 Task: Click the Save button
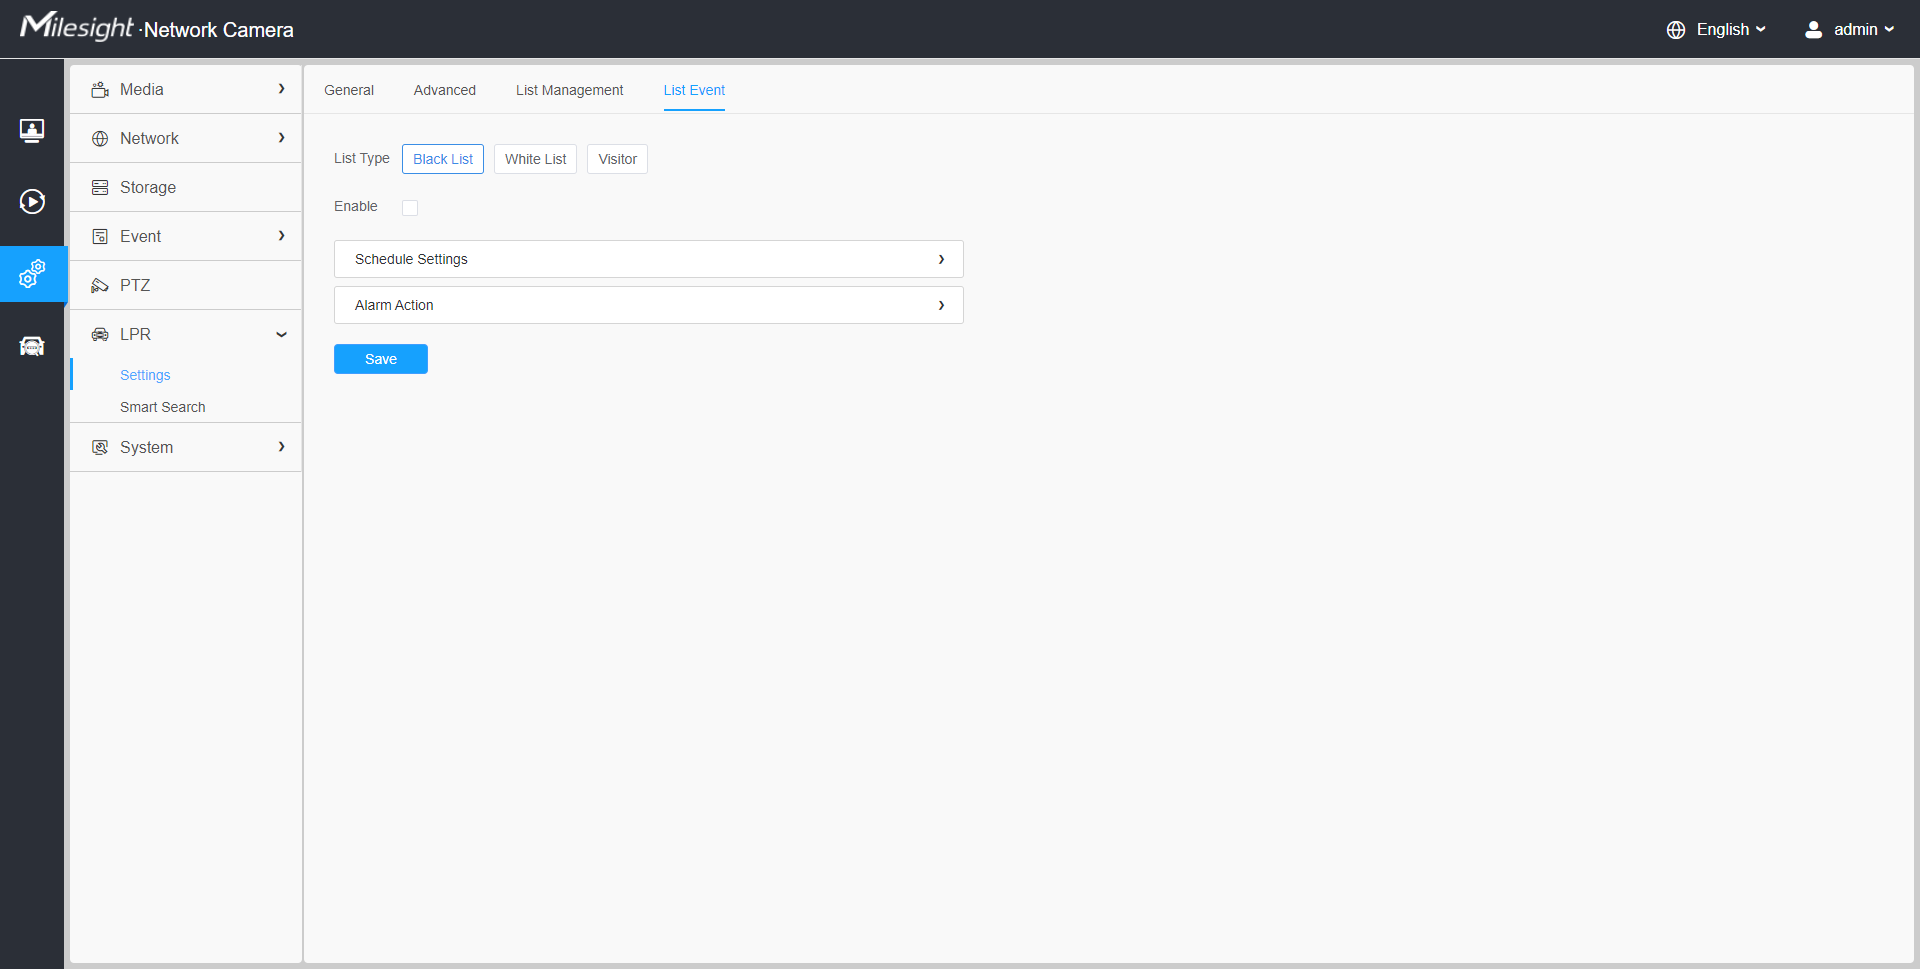click(381, 359)
